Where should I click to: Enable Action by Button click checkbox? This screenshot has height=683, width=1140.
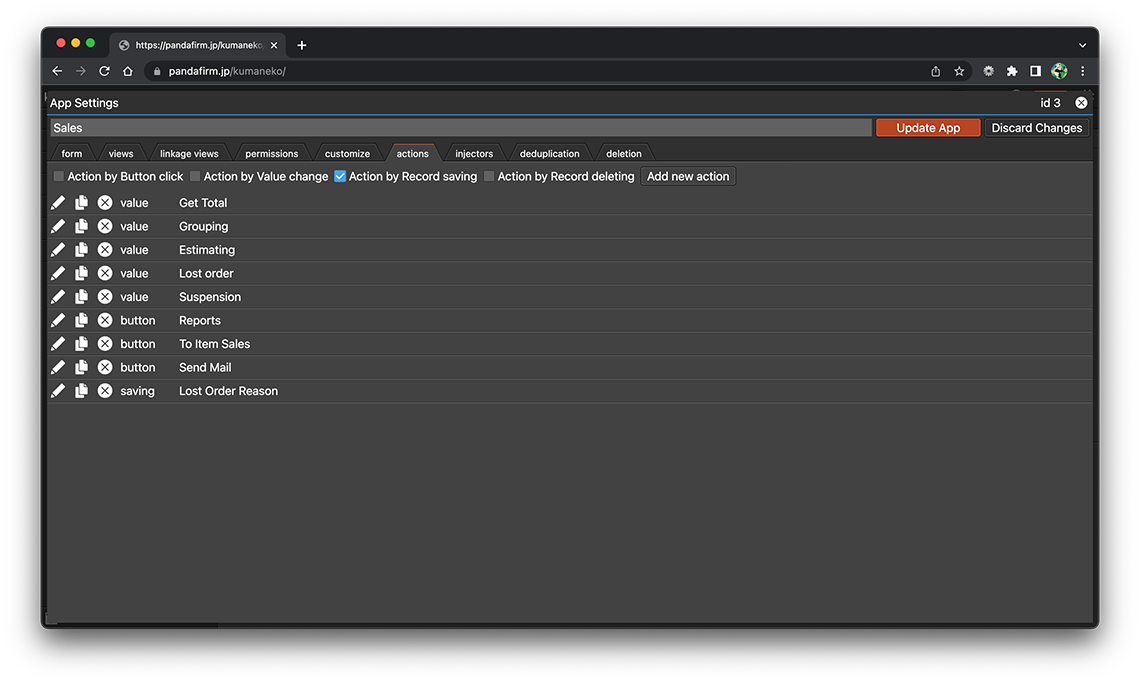point(59,177)
